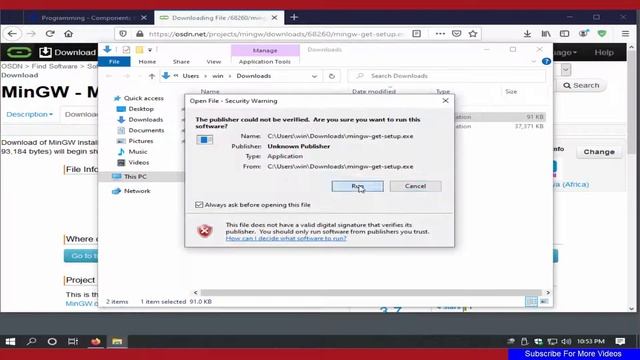Cancel the Open File security warning
The image size is (640, 360).
(x=415, y=186)
